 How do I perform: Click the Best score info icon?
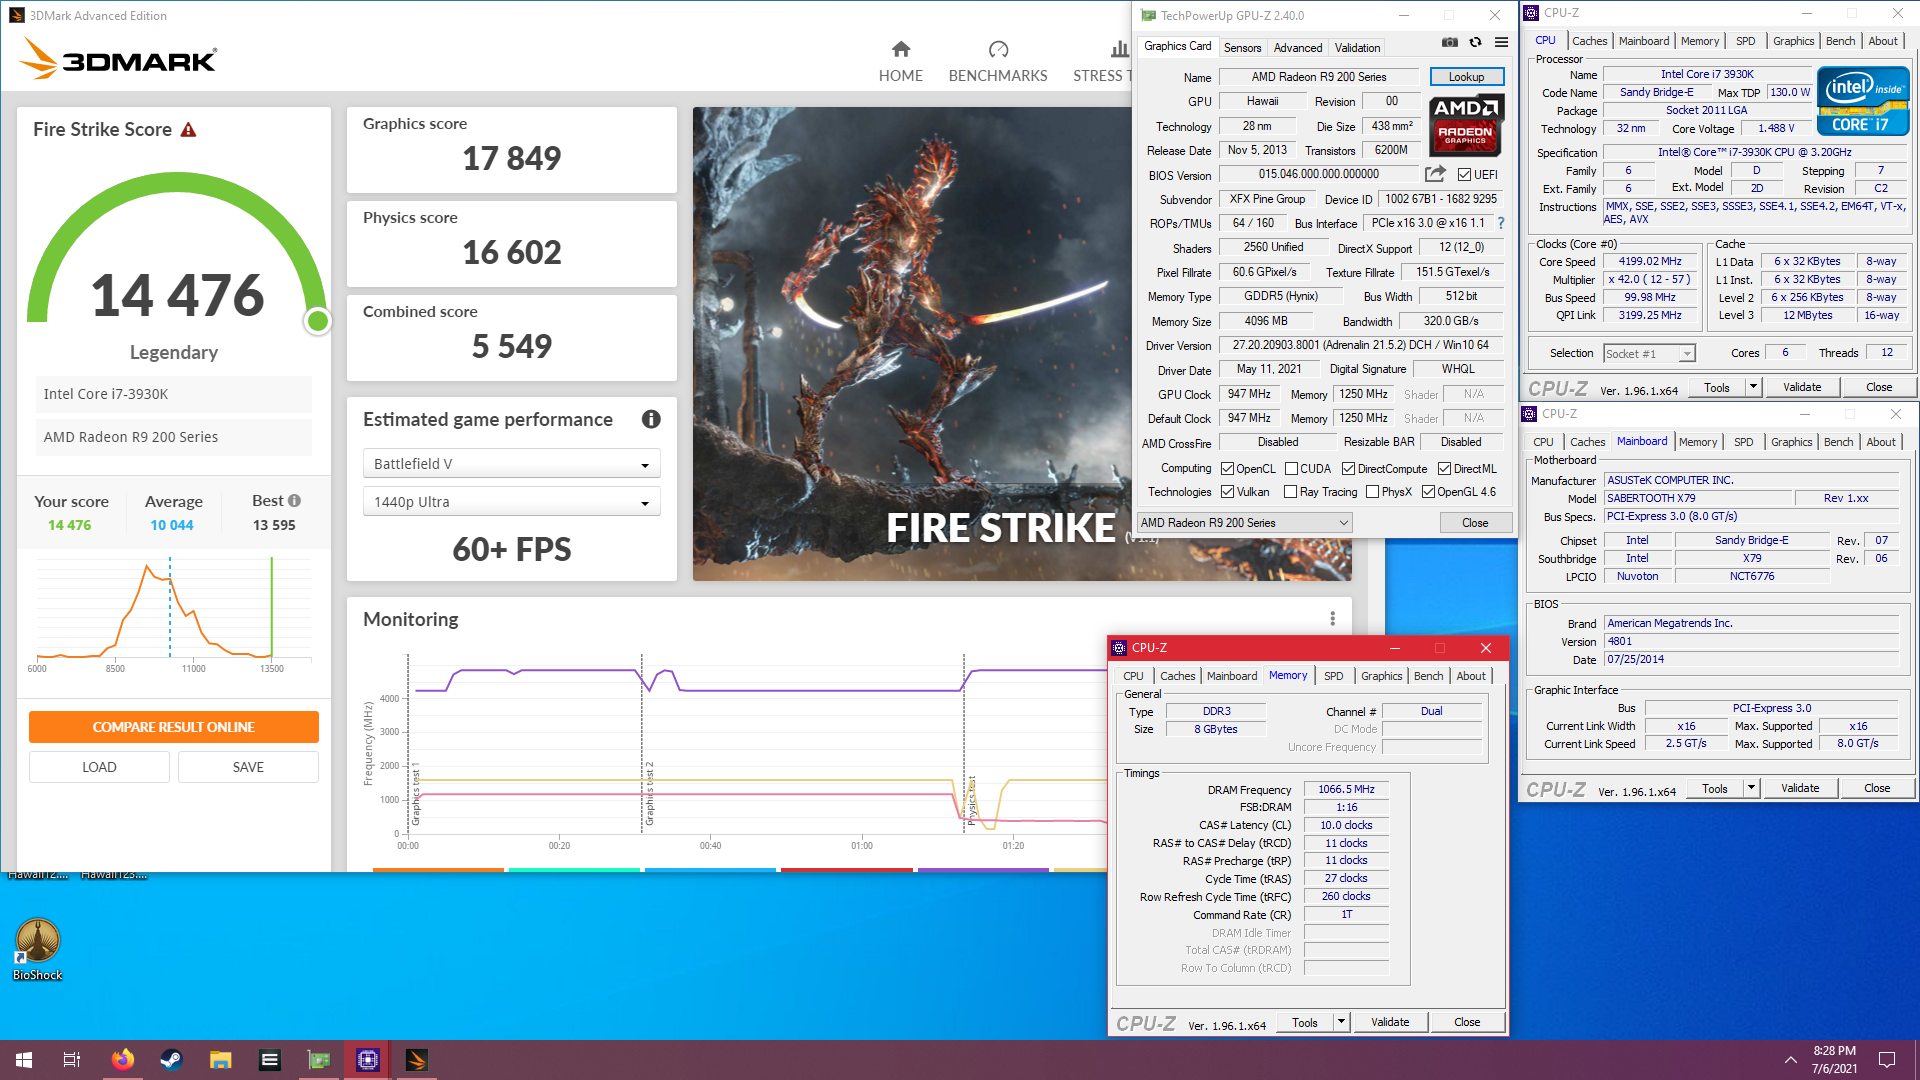294,501
